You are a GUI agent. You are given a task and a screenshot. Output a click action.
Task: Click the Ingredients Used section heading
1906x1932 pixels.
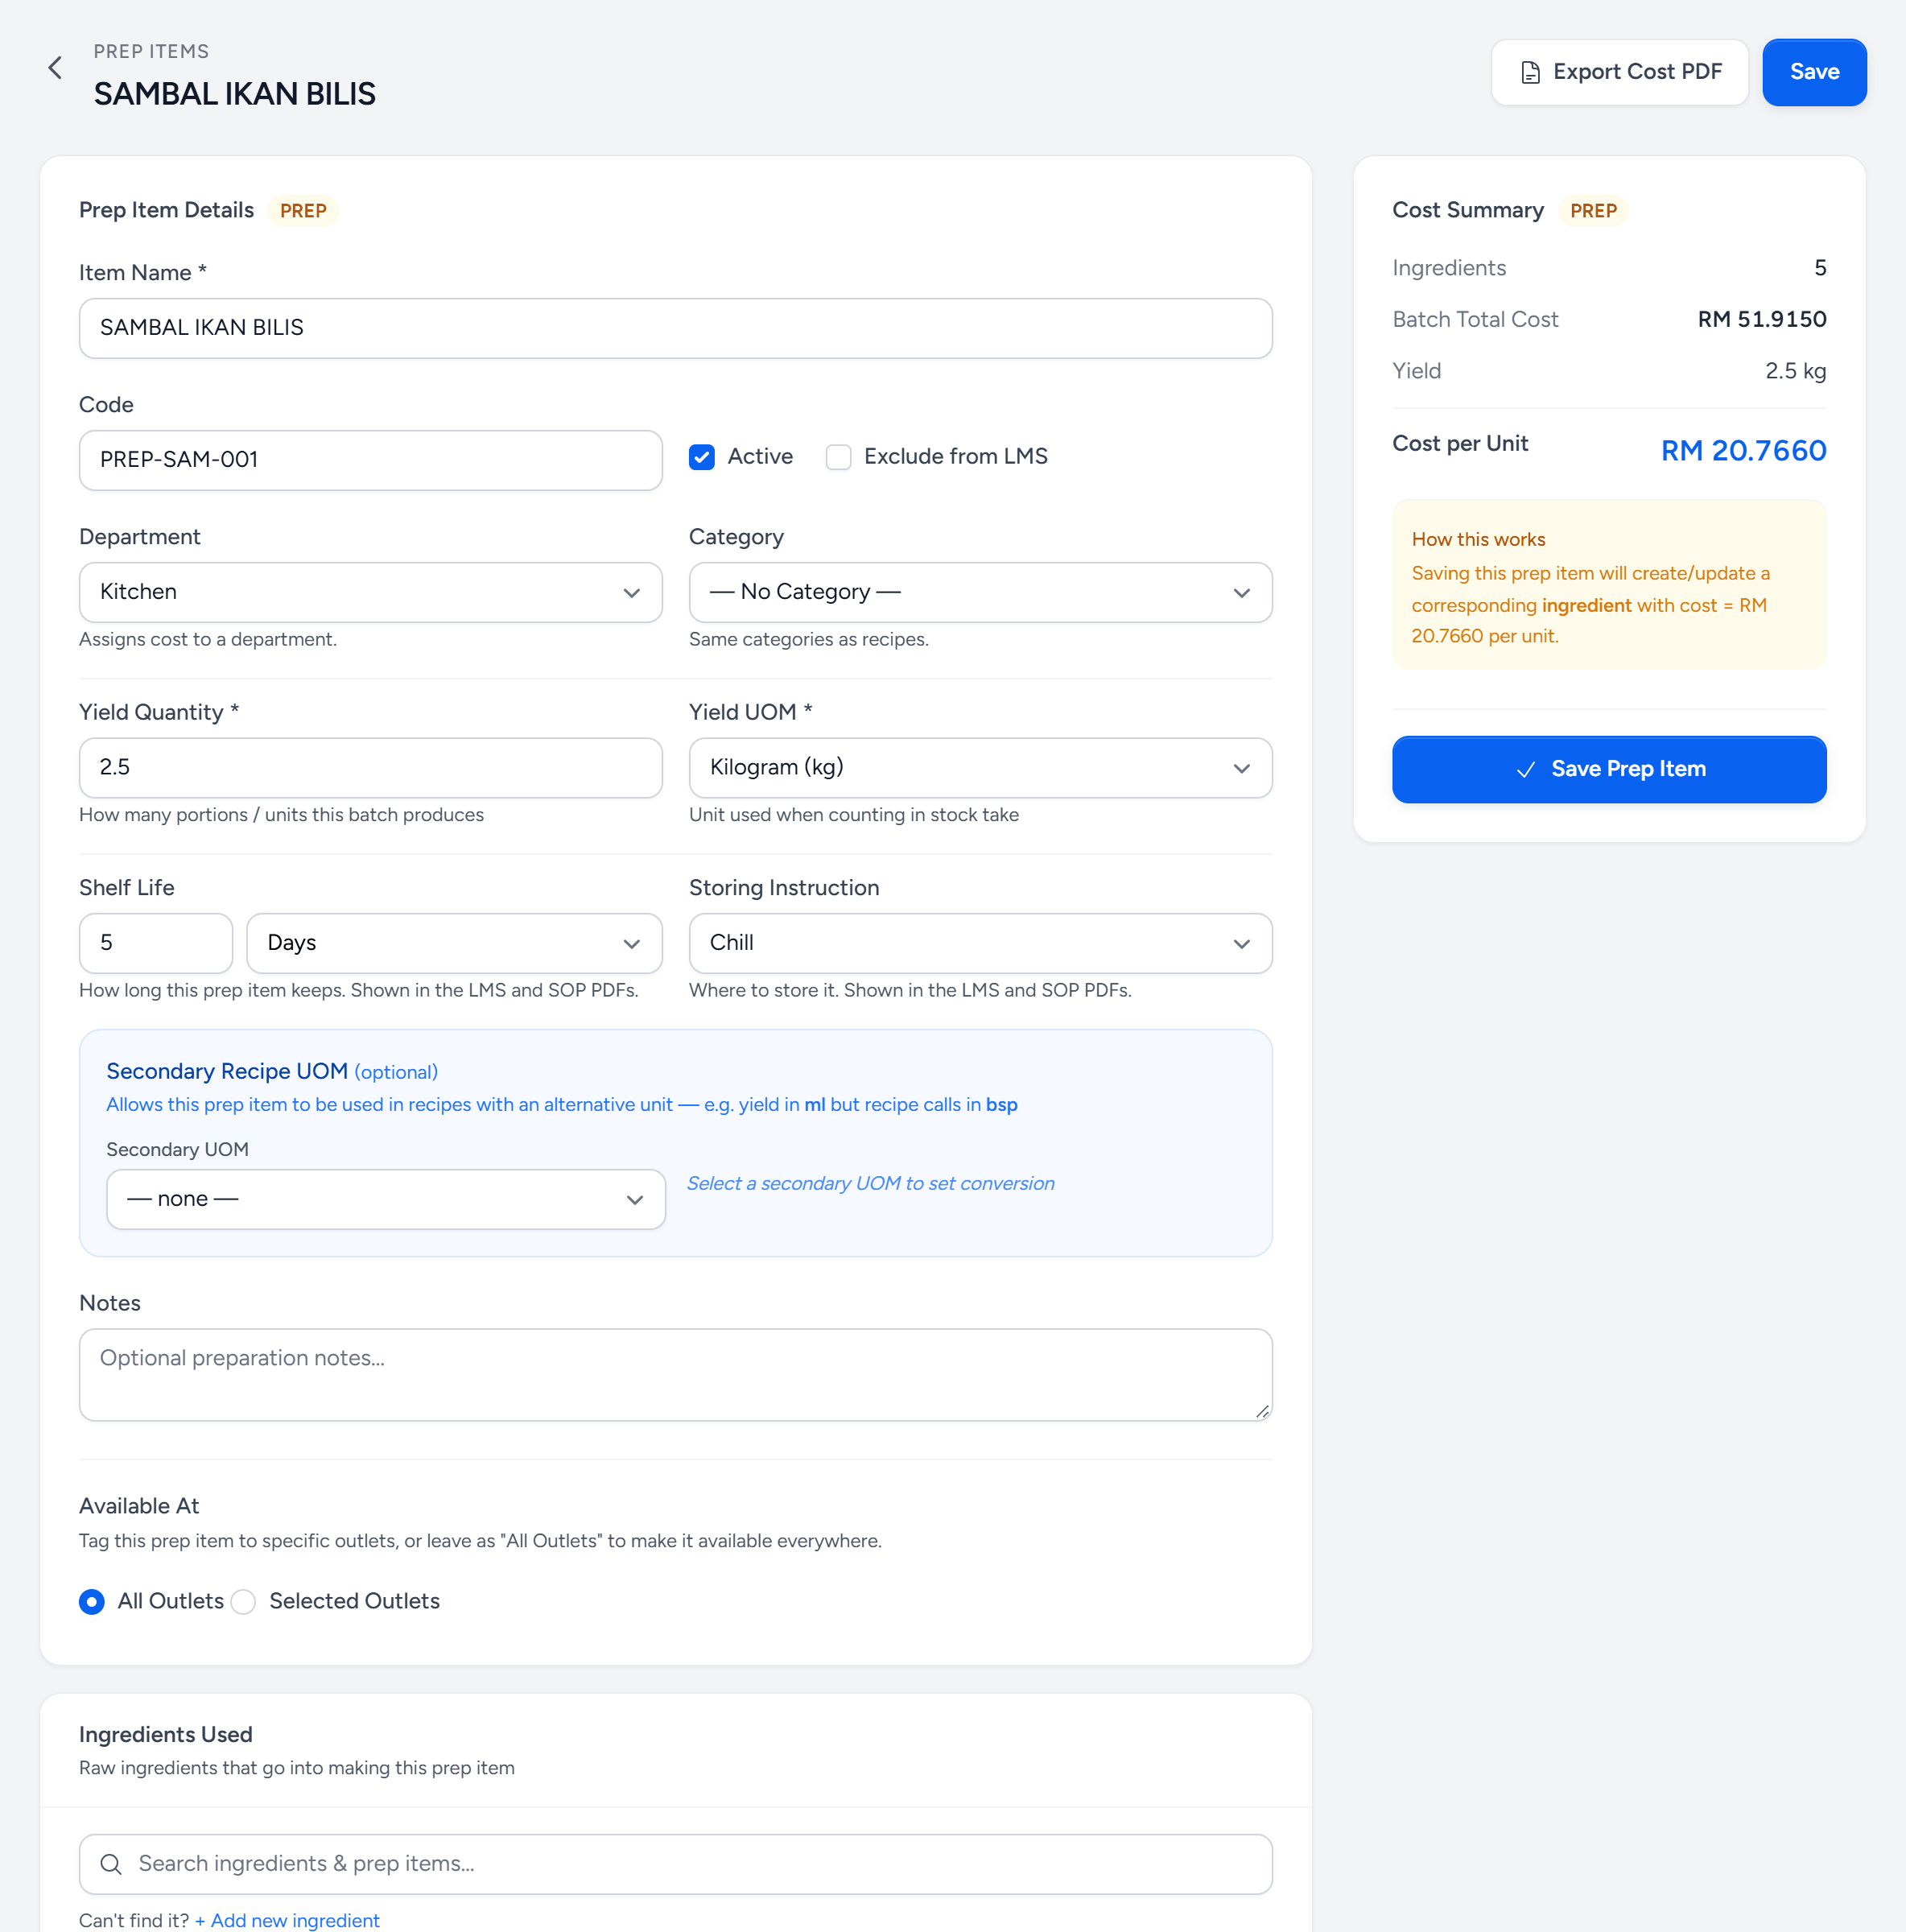165,1734
